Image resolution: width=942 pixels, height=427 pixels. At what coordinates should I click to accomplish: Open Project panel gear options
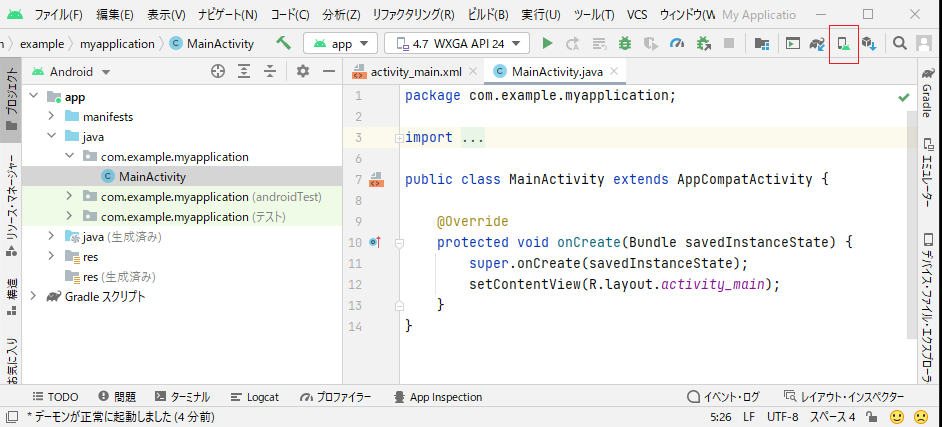[303, 72]
